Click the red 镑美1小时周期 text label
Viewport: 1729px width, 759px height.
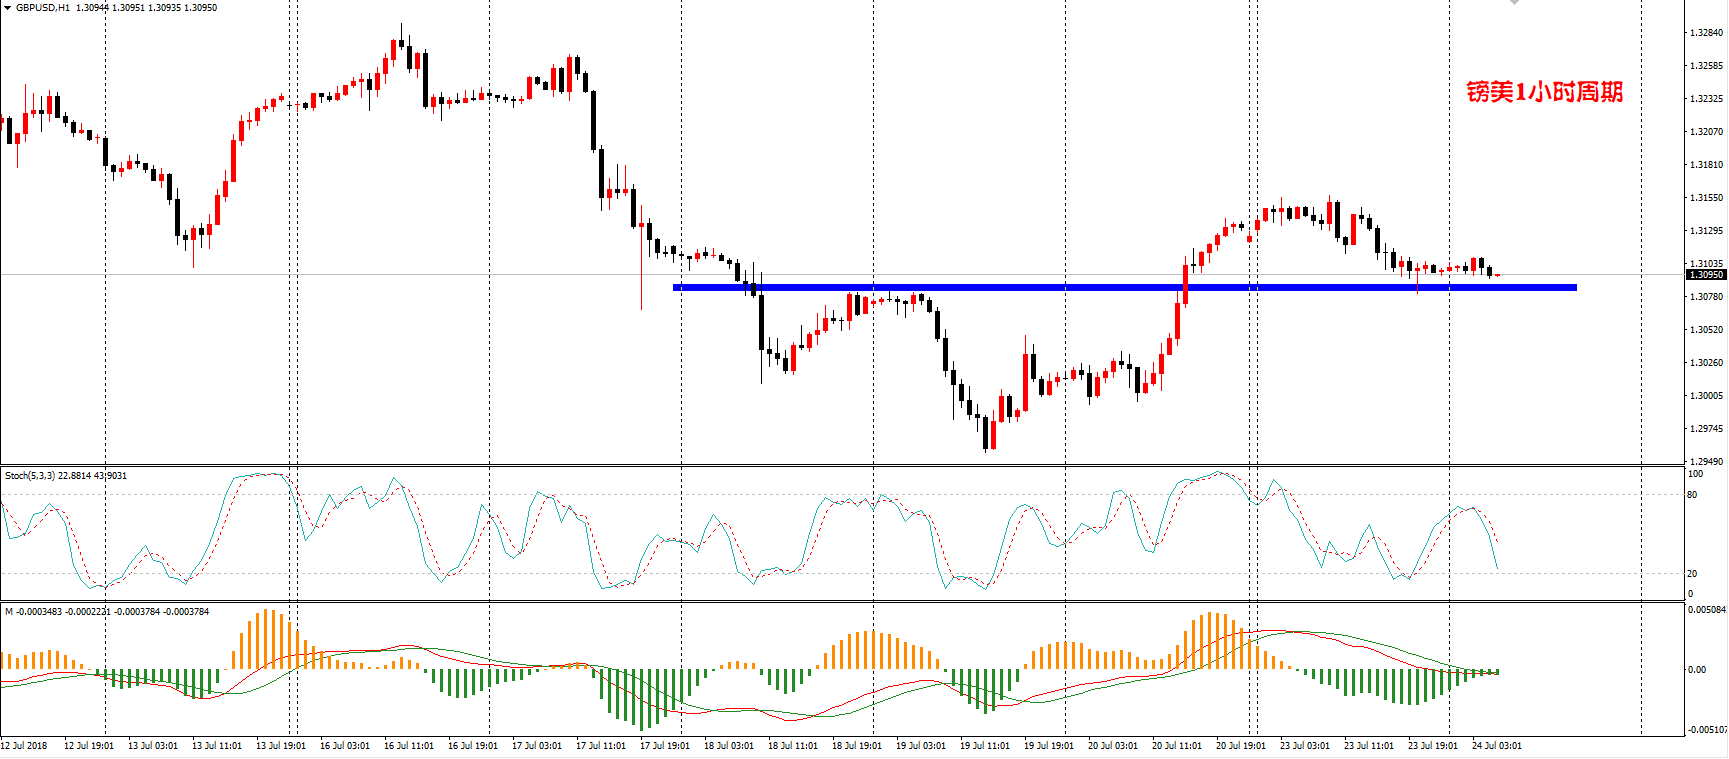(x=1544, y=92)
